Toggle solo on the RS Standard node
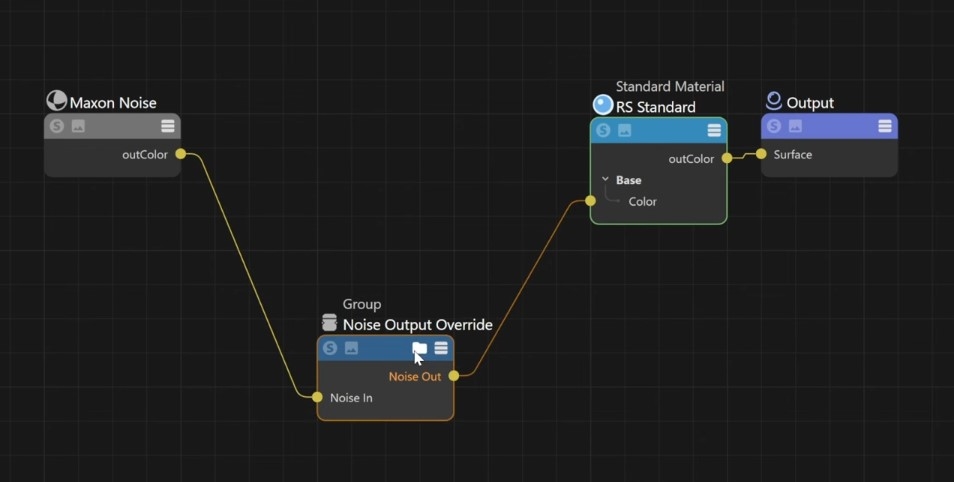This screenshot has height=482, width=954. pyautogui.click(x=603, y=131)
